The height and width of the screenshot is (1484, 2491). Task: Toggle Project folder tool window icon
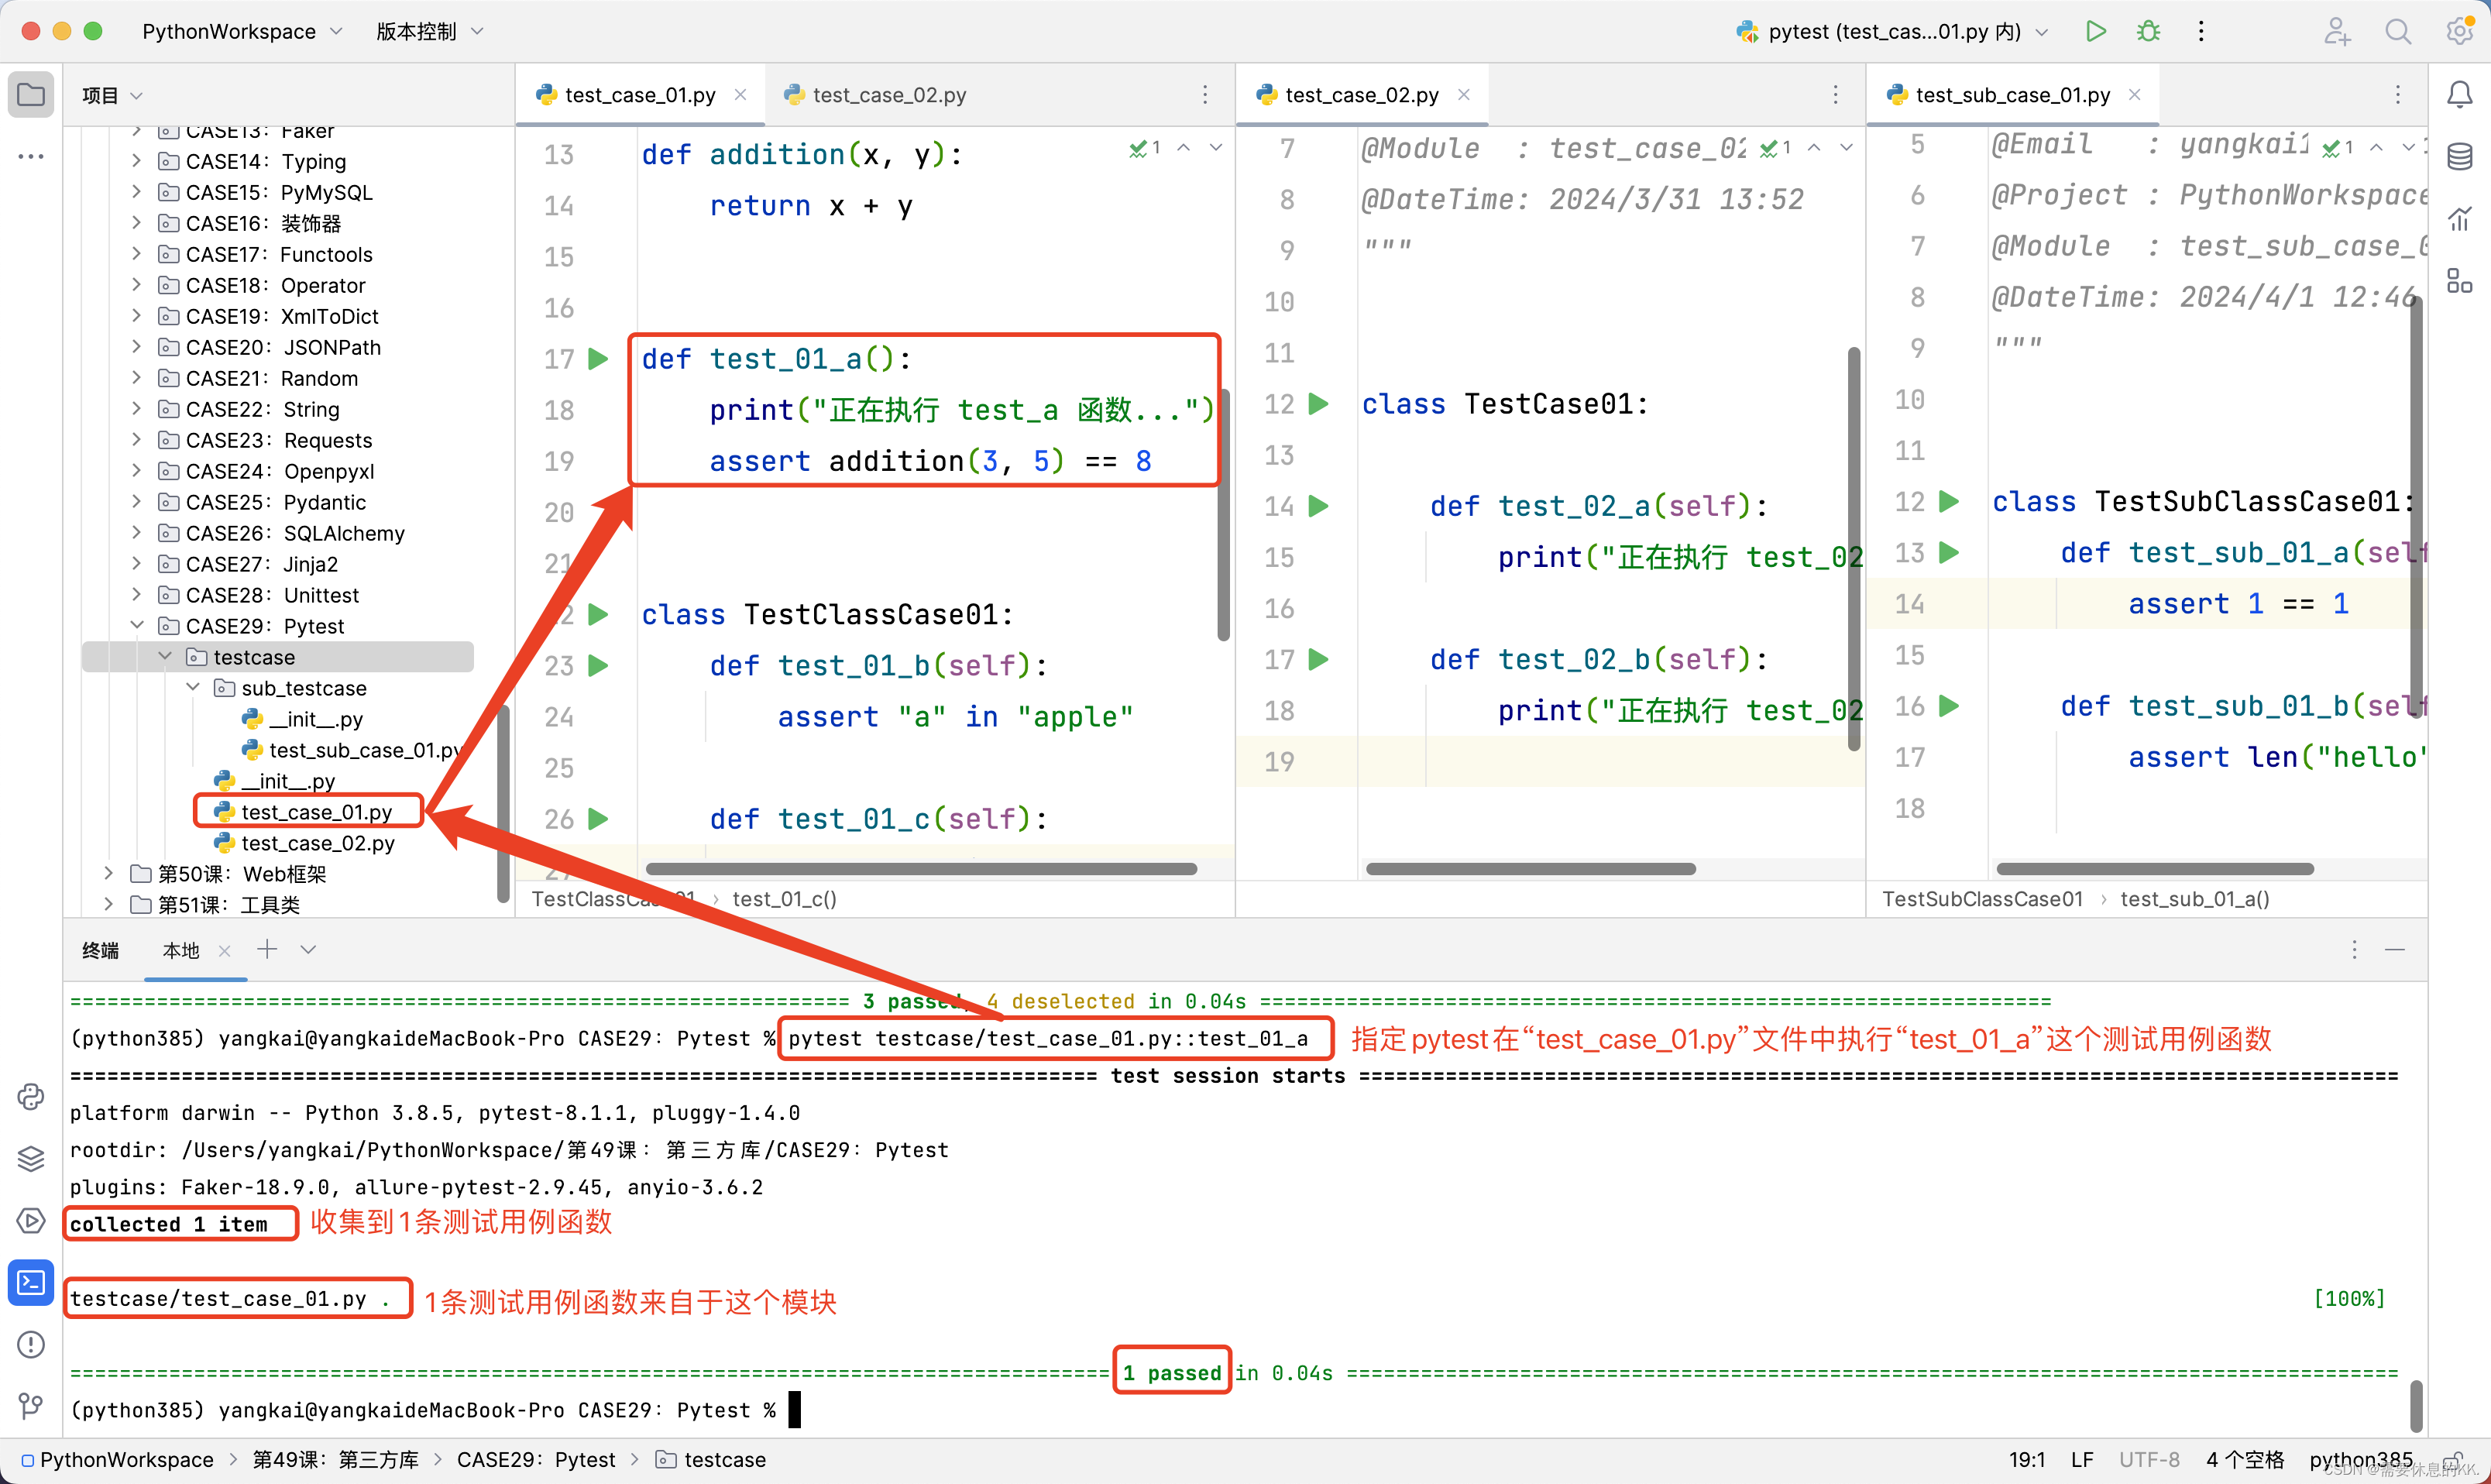[31, 94]
